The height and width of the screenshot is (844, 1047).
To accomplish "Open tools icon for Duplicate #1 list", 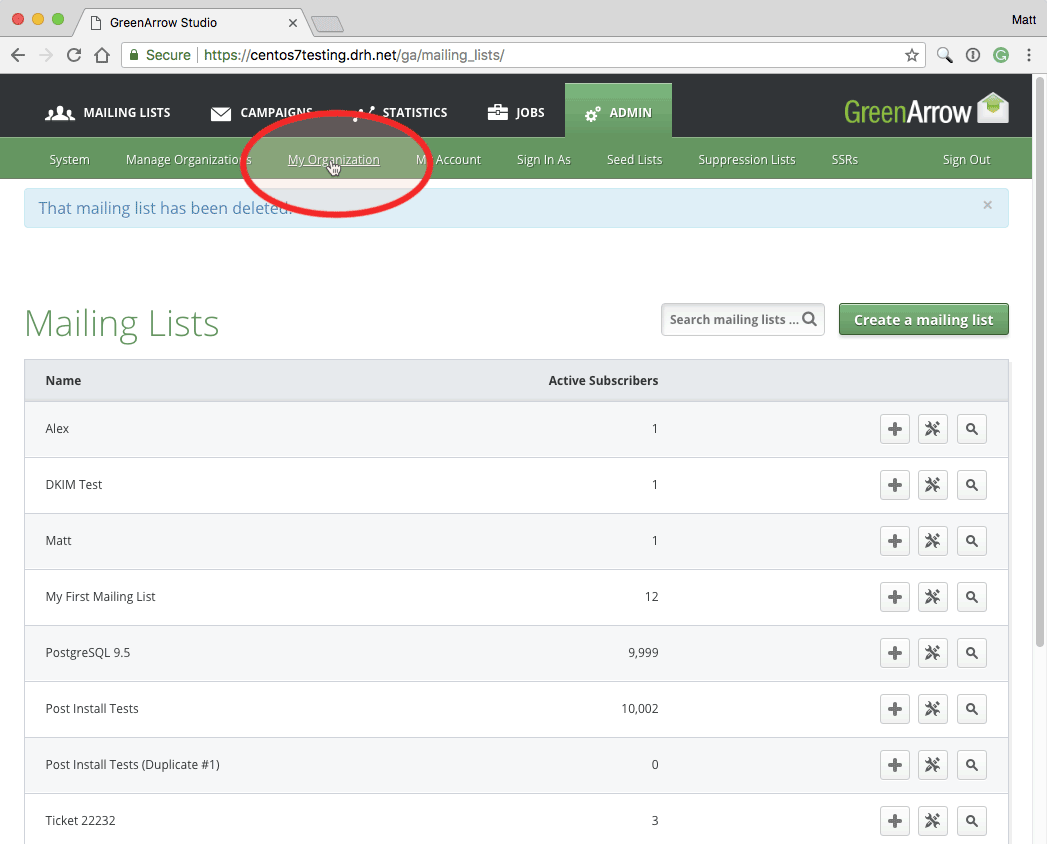I will [933, 765].
